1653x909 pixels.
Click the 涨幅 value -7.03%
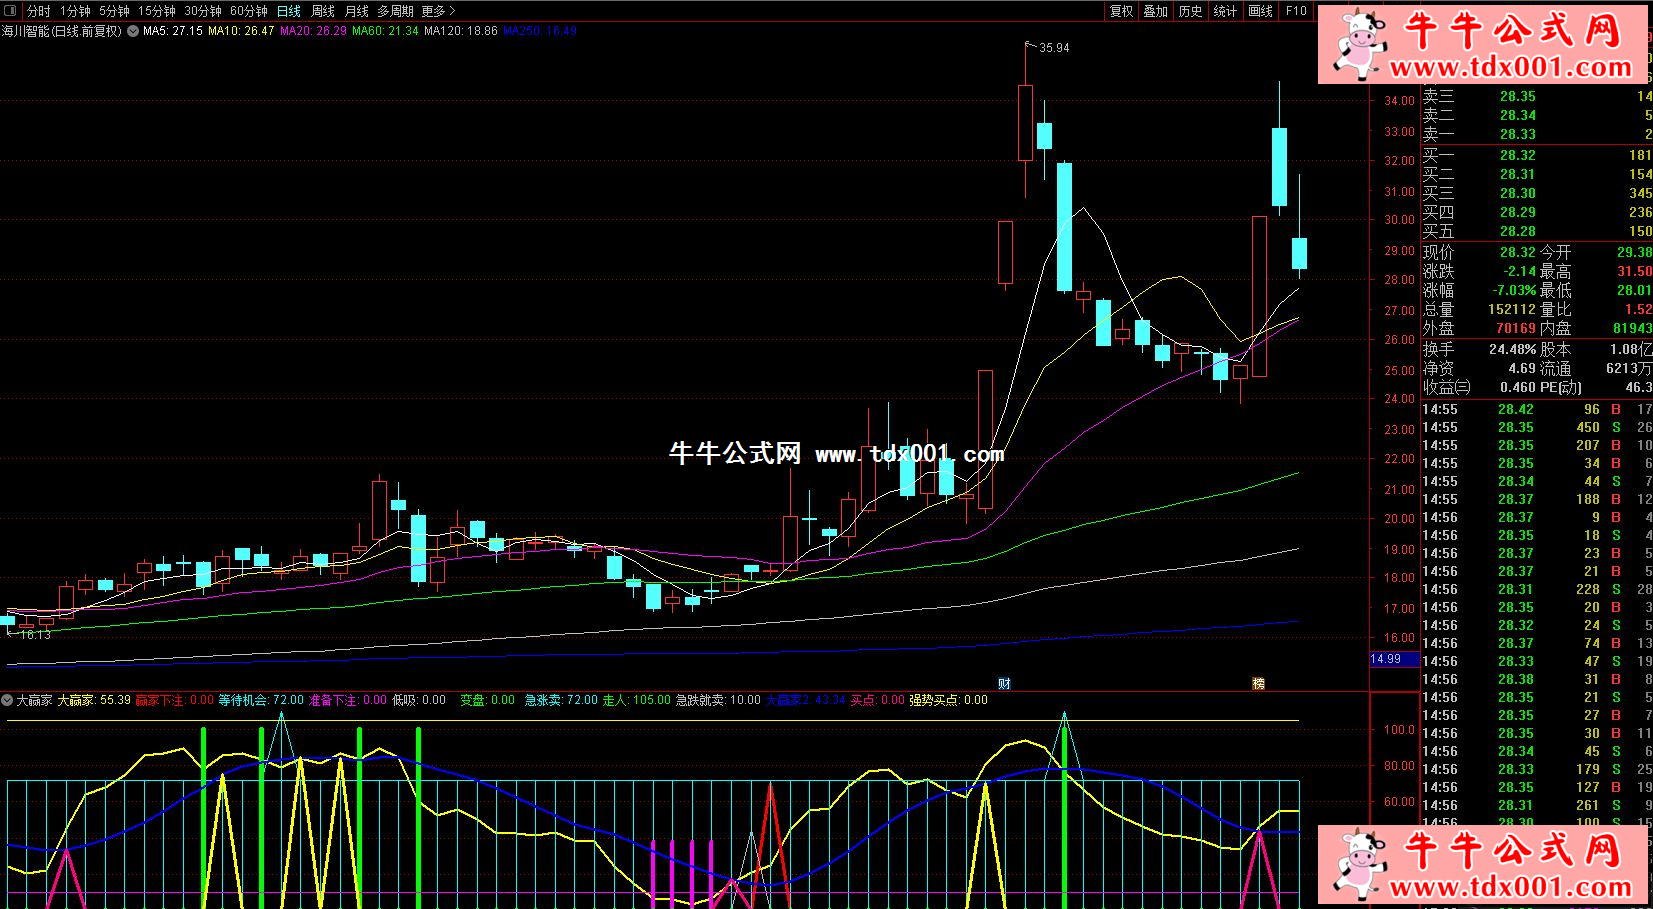pos(1514,291)
